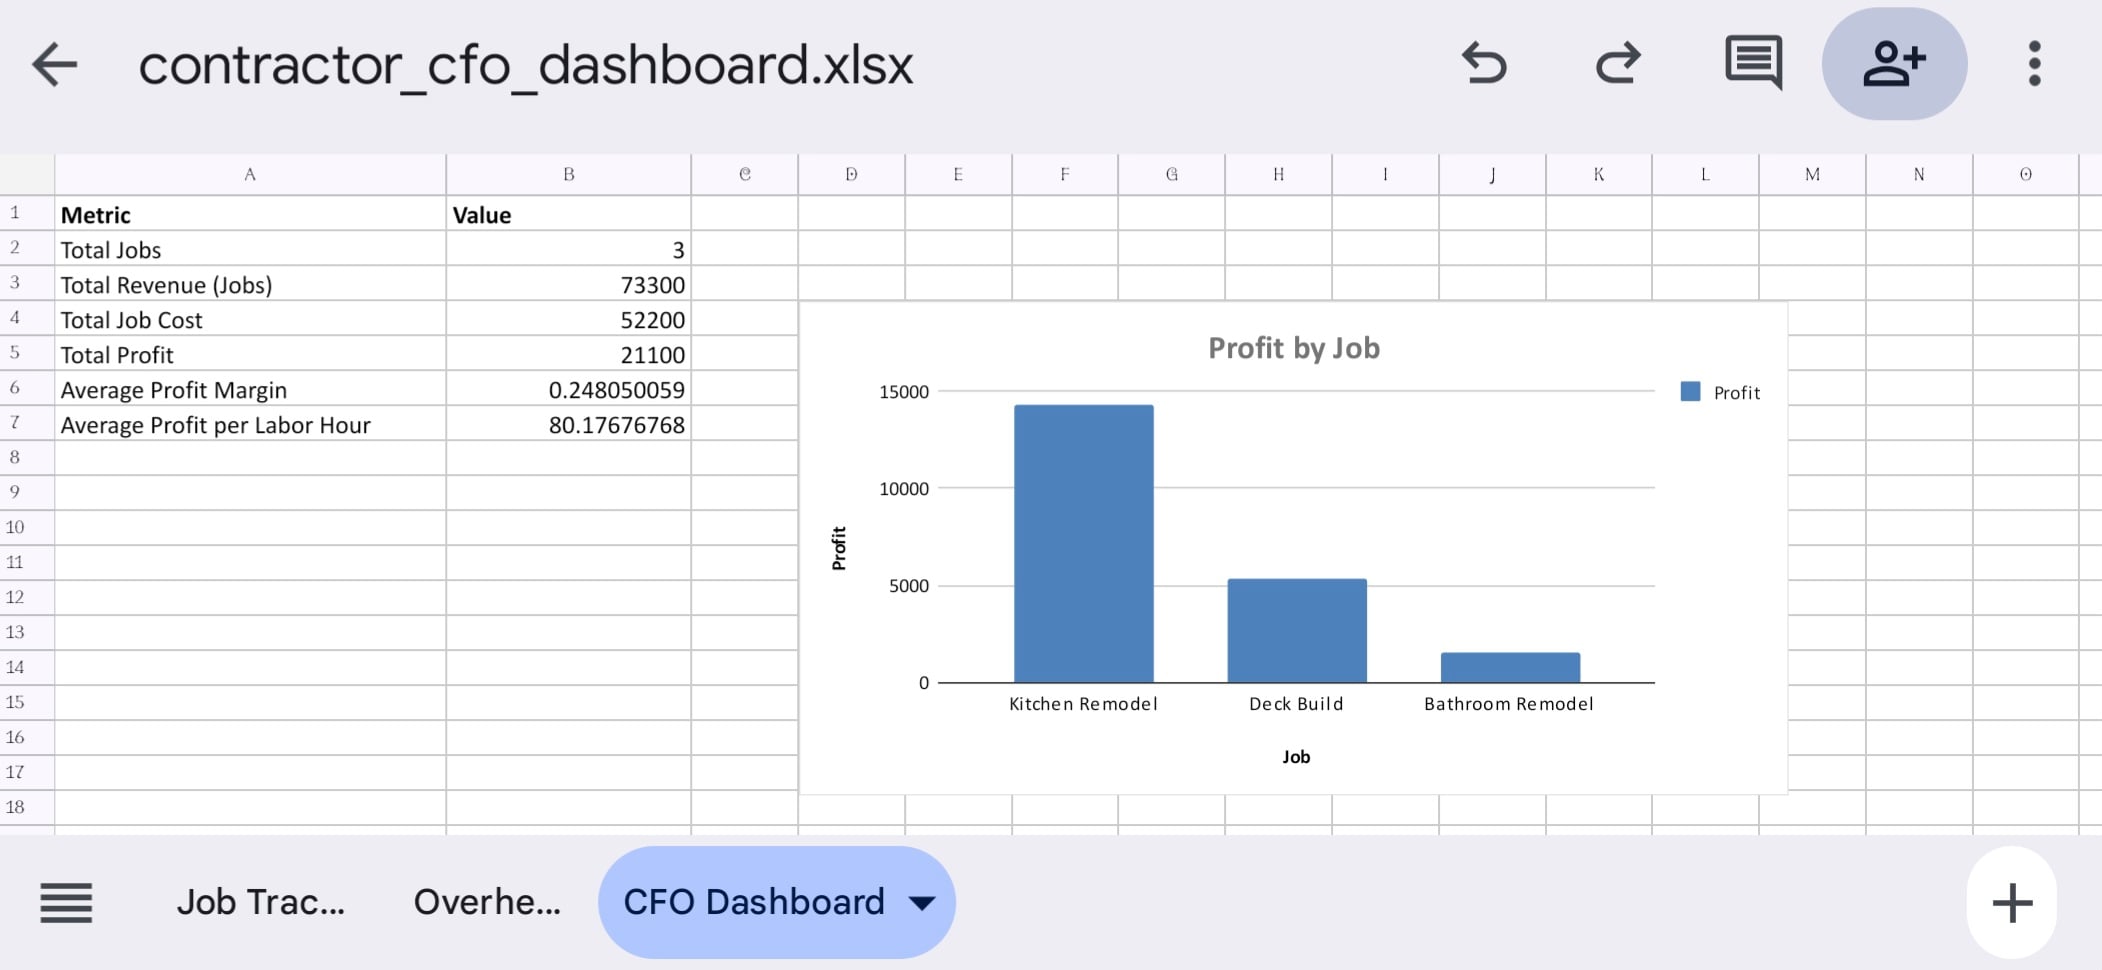Viewport: 2102px width, 970px height.
Task: Expand the CFO Dashboard tab dropdown arrow
Action: [x=922, y=903]
